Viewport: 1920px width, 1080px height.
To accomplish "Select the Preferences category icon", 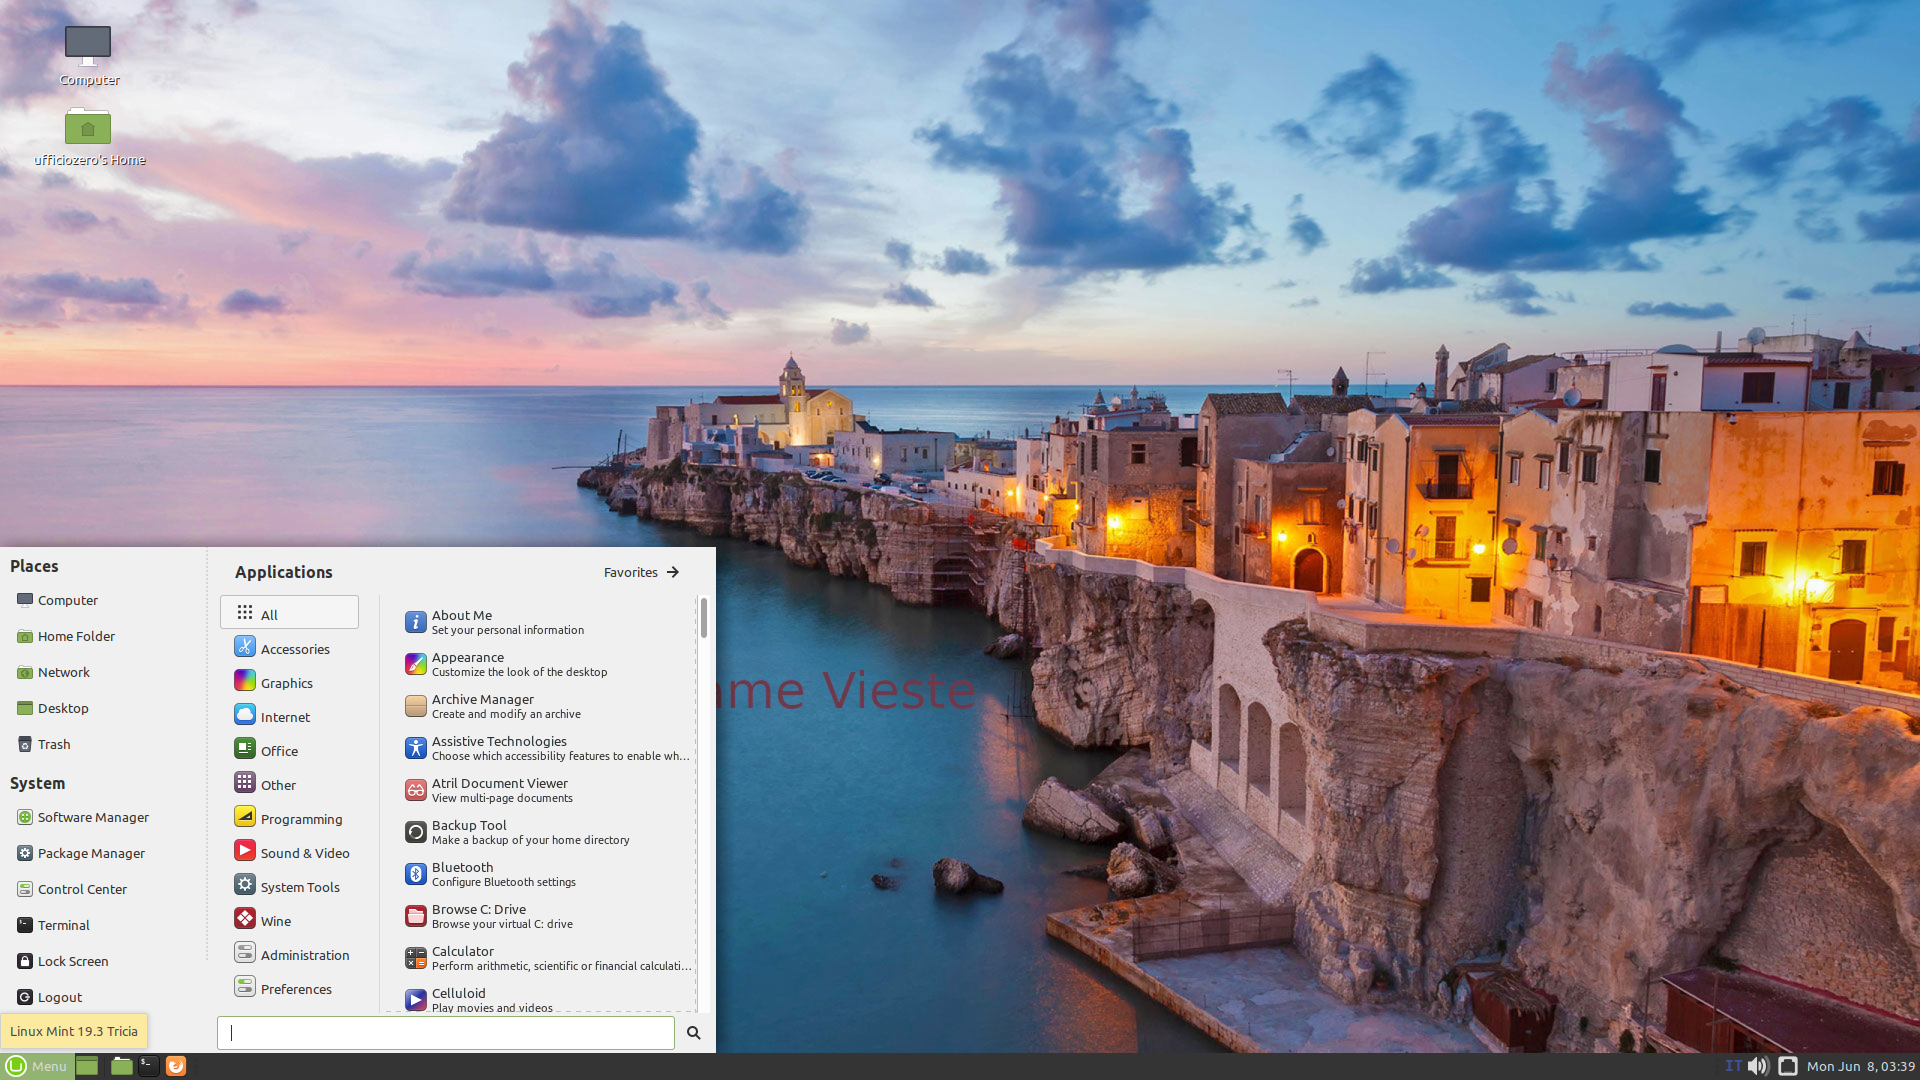I will click(245, 987).
